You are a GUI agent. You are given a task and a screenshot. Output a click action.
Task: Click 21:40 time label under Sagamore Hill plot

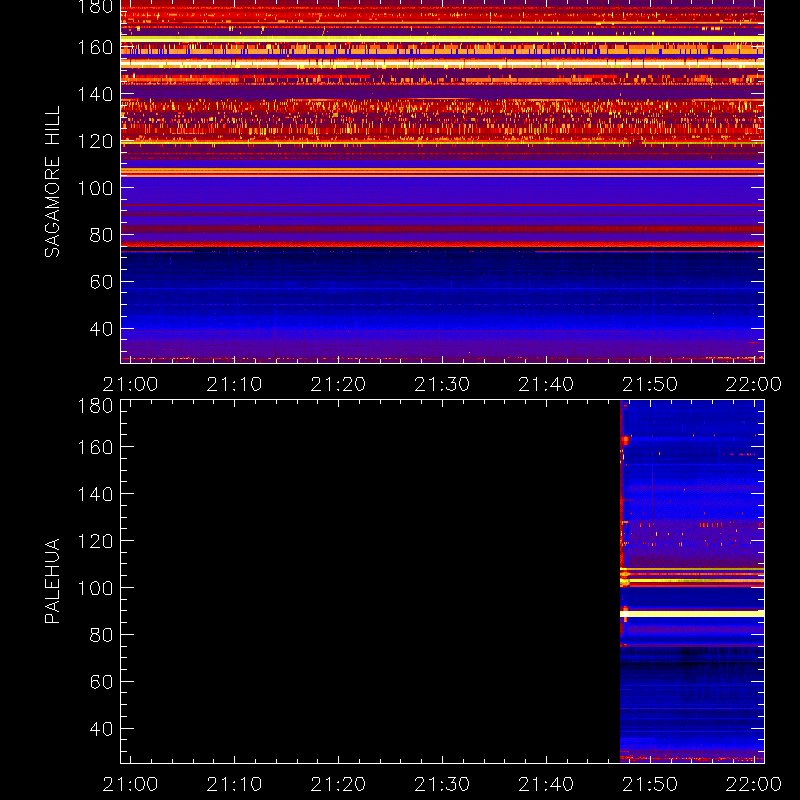[x=546, y=384]
